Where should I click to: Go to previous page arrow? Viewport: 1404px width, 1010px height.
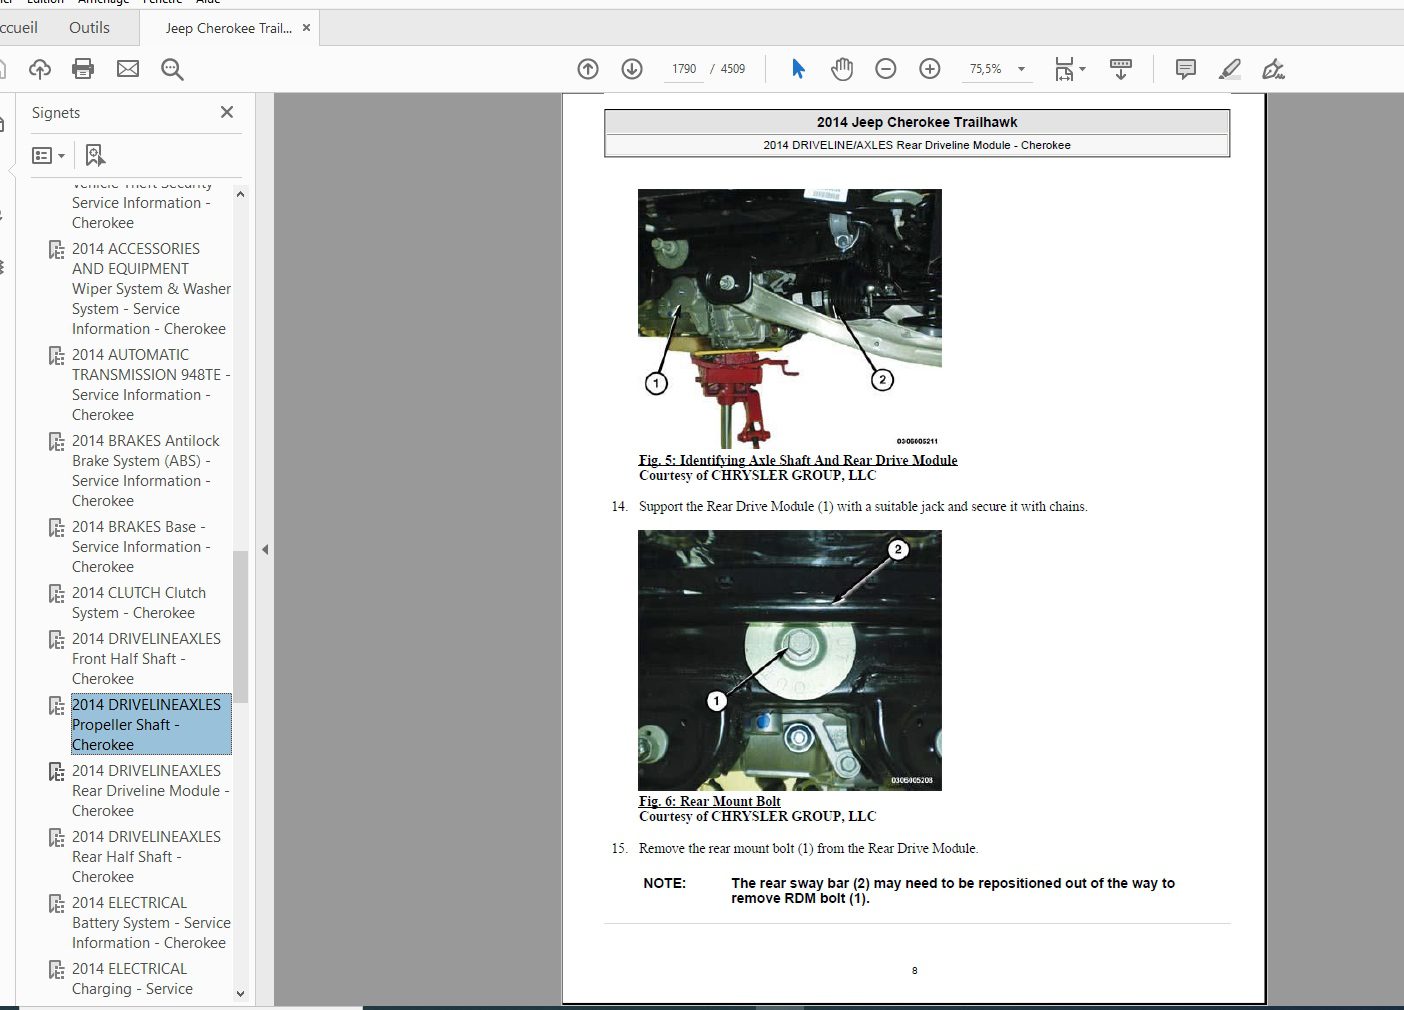point(588,69)
